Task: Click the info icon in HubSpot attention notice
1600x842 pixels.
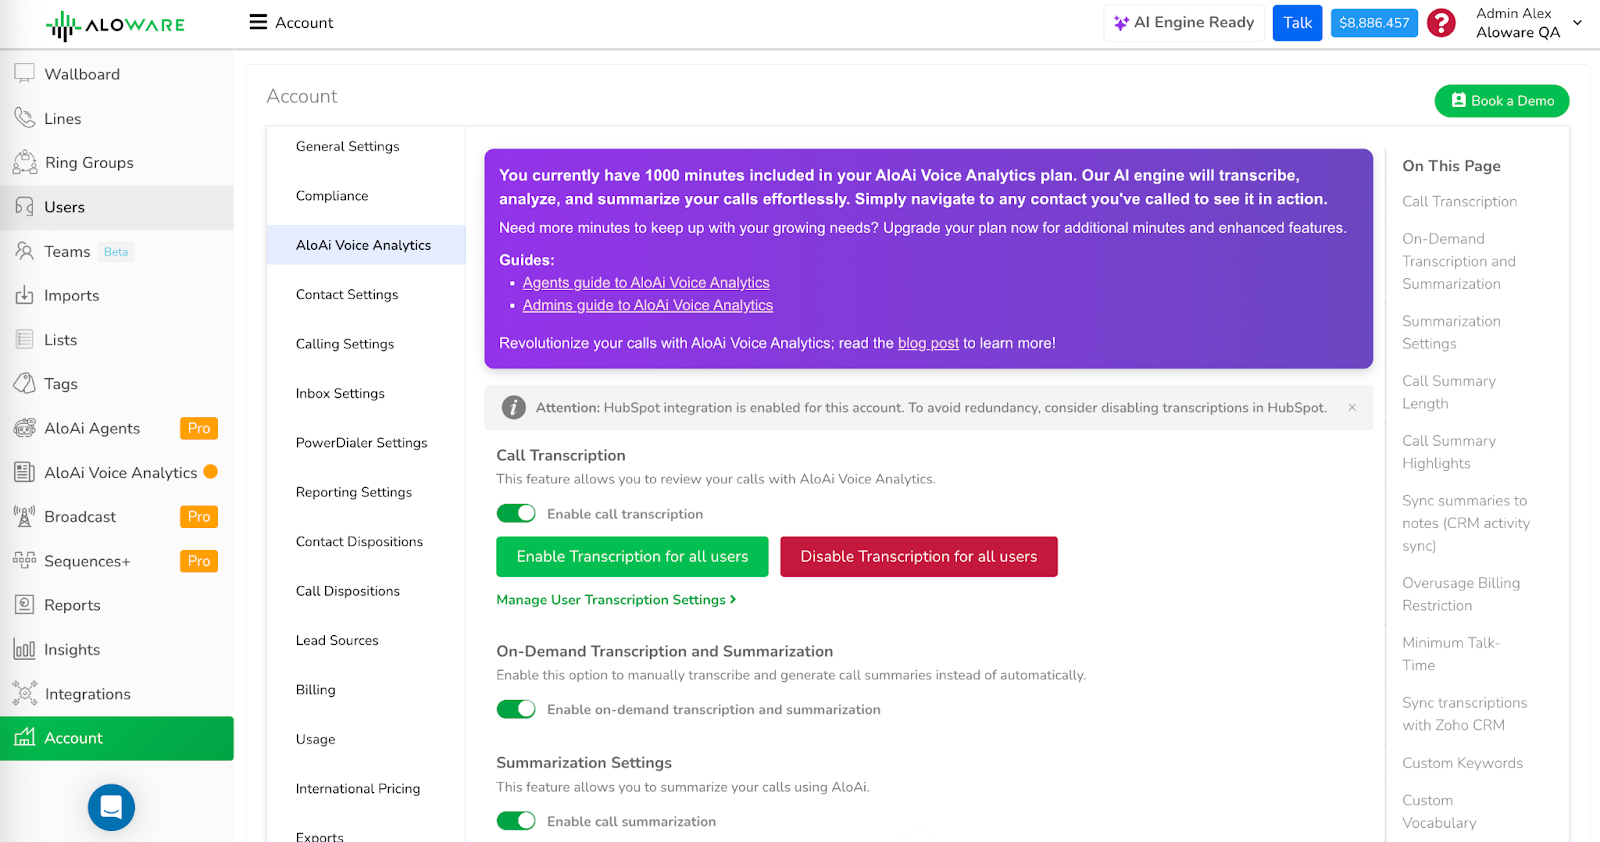Action: tap(513, 407)
